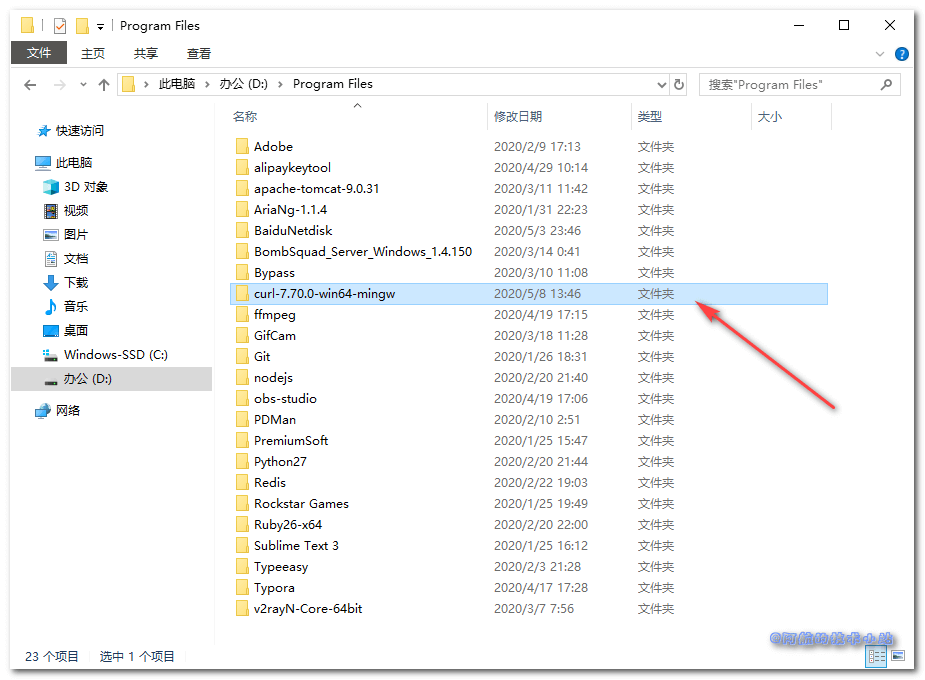Collapse the ribbon with the chevron
This screenshot has width=925, height=680.
tap(880, 53)
